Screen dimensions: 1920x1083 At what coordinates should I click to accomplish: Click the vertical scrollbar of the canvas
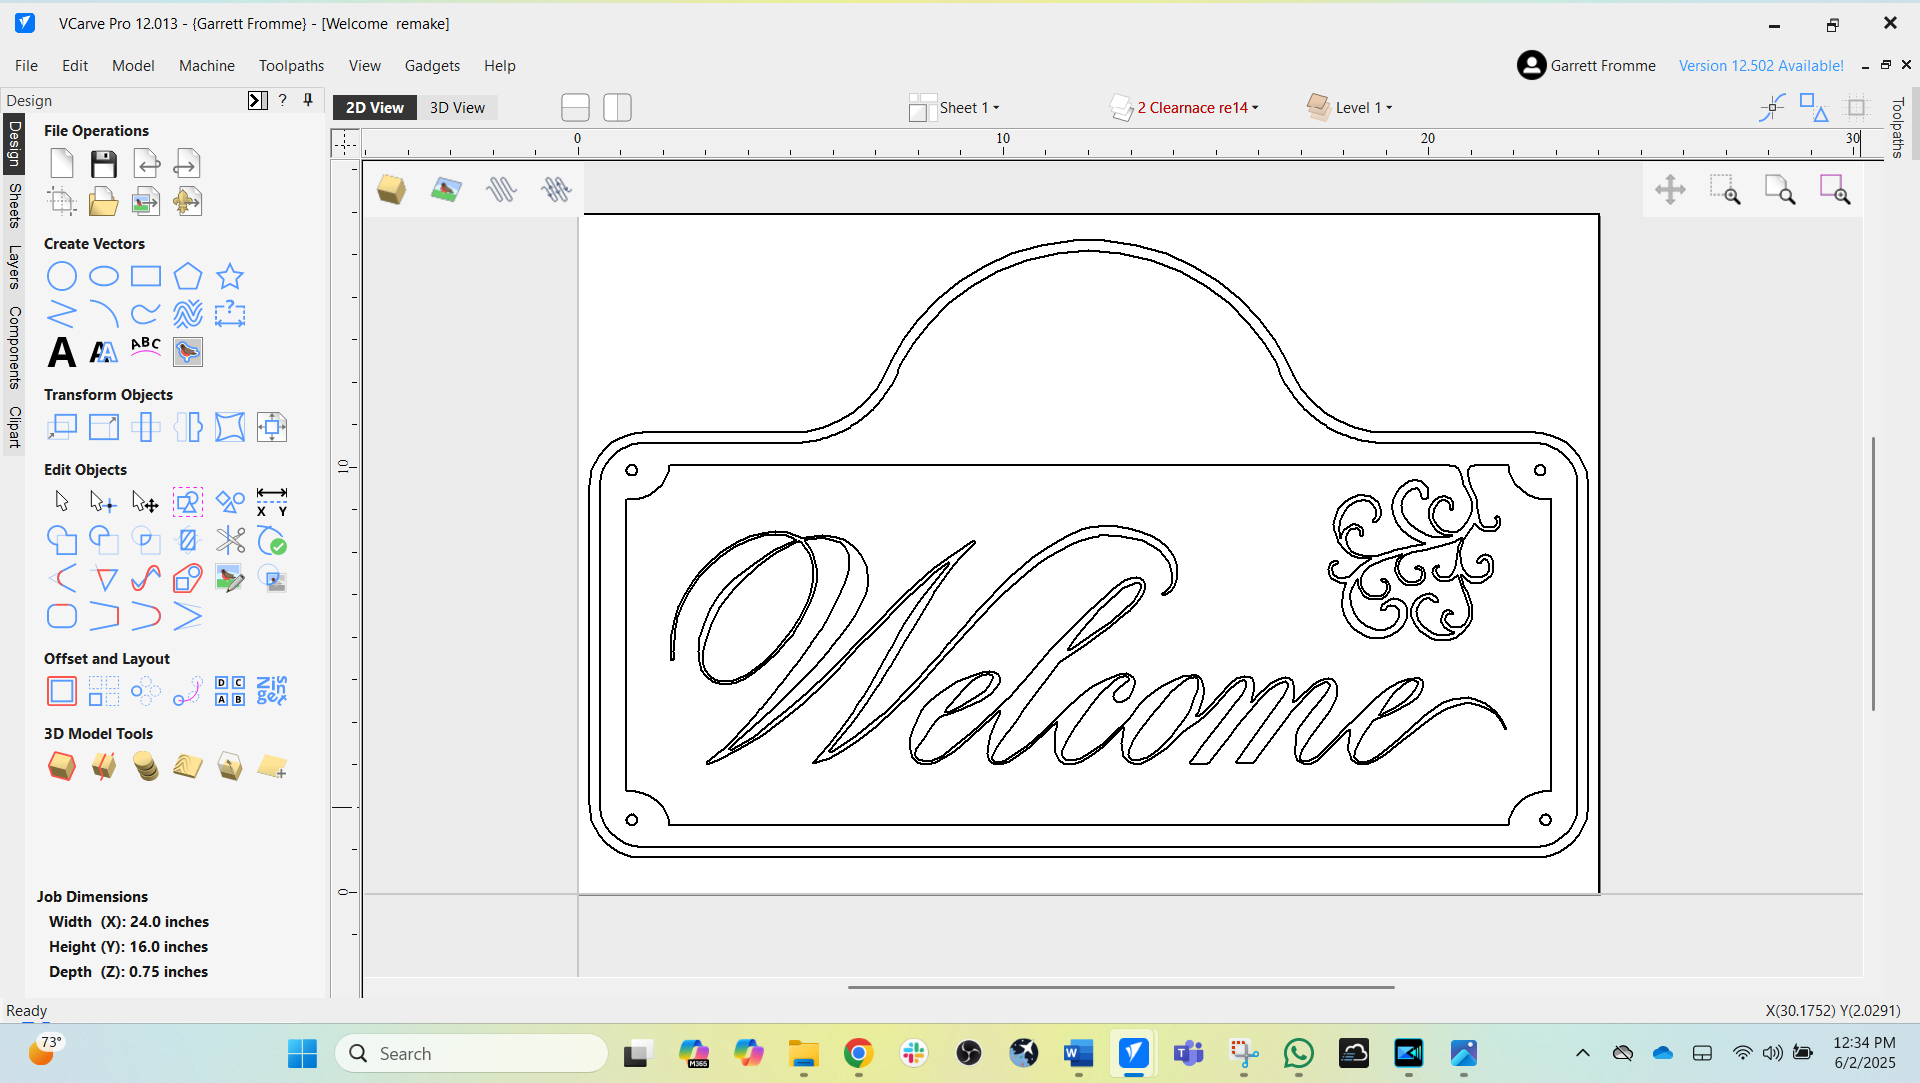(x=1873, y=574)
